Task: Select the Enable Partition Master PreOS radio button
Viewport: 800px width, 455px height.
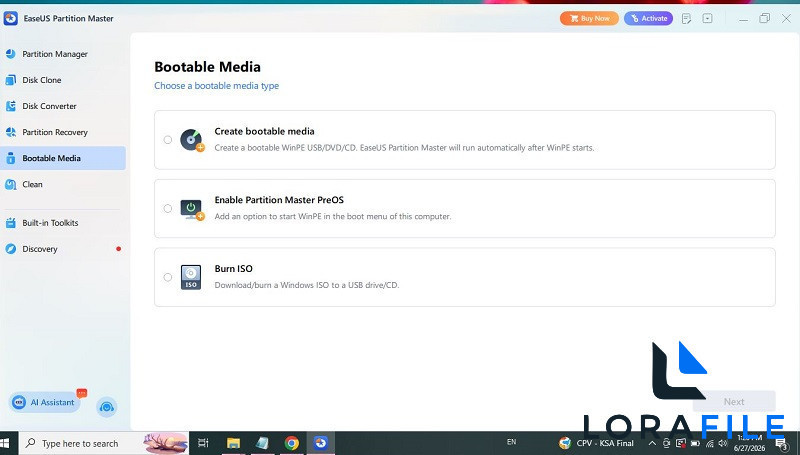Action: click(168, 209)
